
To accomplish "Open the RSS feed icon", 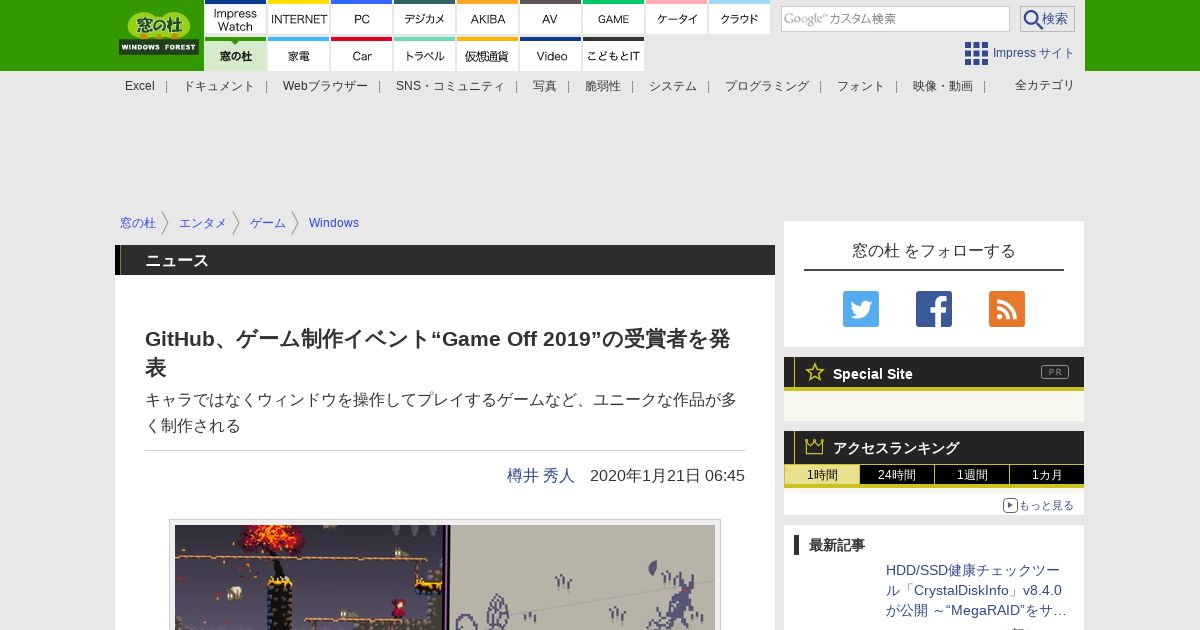I will (x=1007, y=309).
